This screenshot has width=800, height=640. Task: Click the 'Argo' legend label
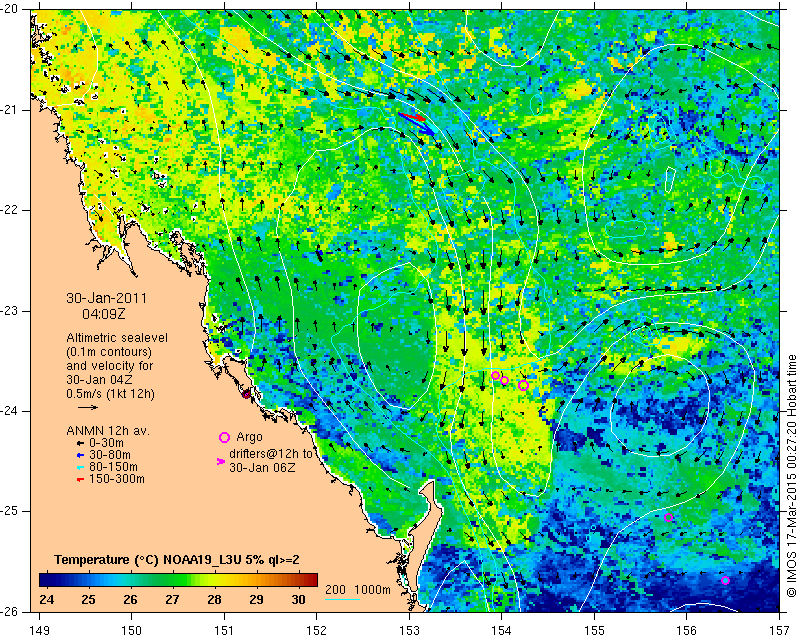tap(249, 437)
